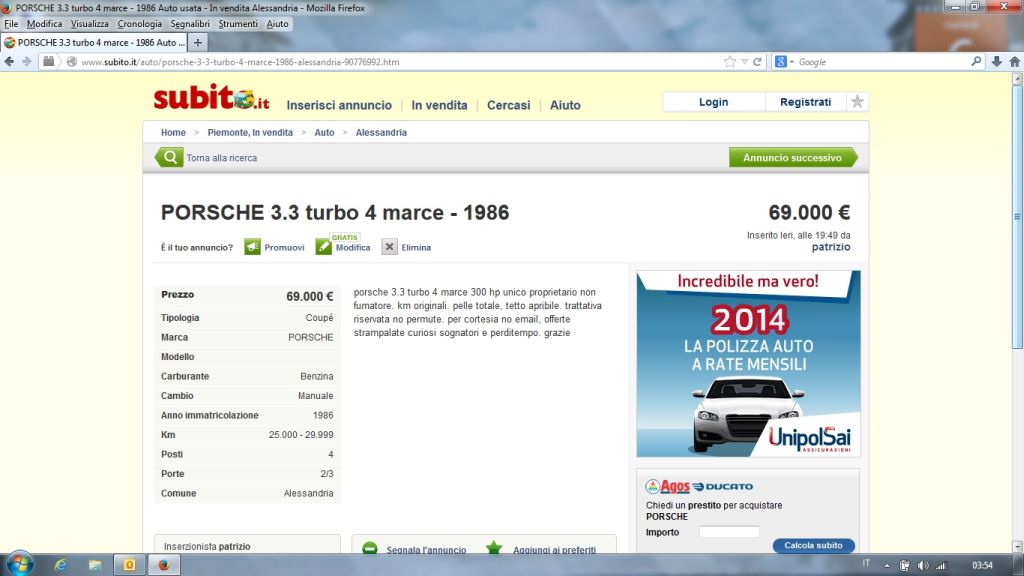Launch Internet Explorer from the taskbar
Screen dimensions: 1024x576
[61, 565]
